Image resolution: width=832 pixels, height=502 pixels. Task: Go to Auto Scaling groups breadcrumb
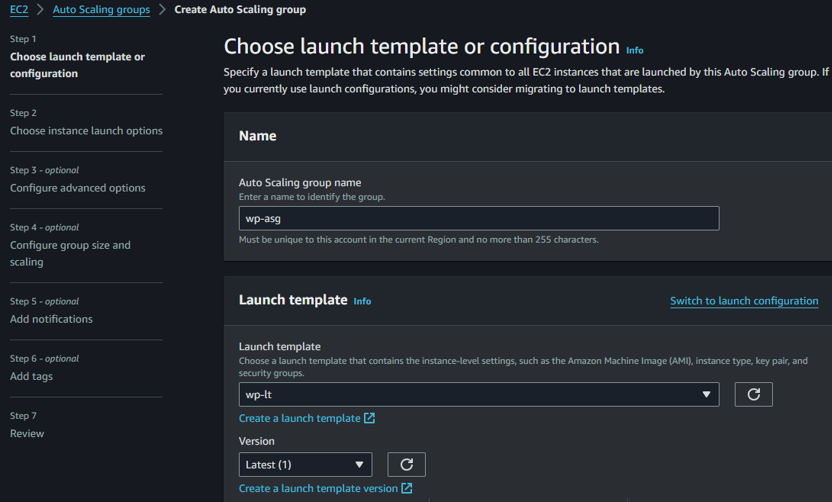point(101,10)
